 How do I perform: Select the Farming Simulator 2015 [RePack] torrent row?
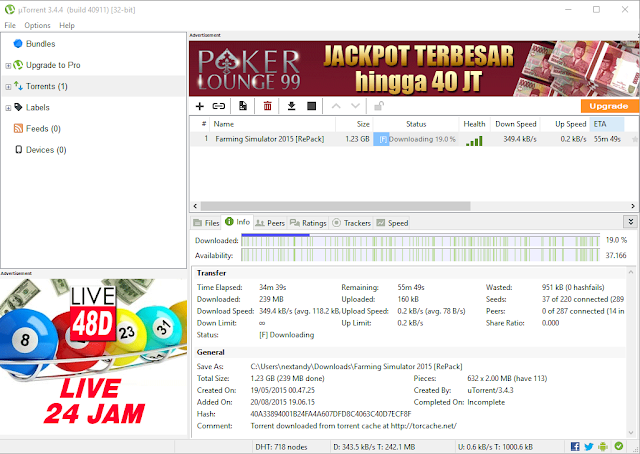(x=413, y=139)
